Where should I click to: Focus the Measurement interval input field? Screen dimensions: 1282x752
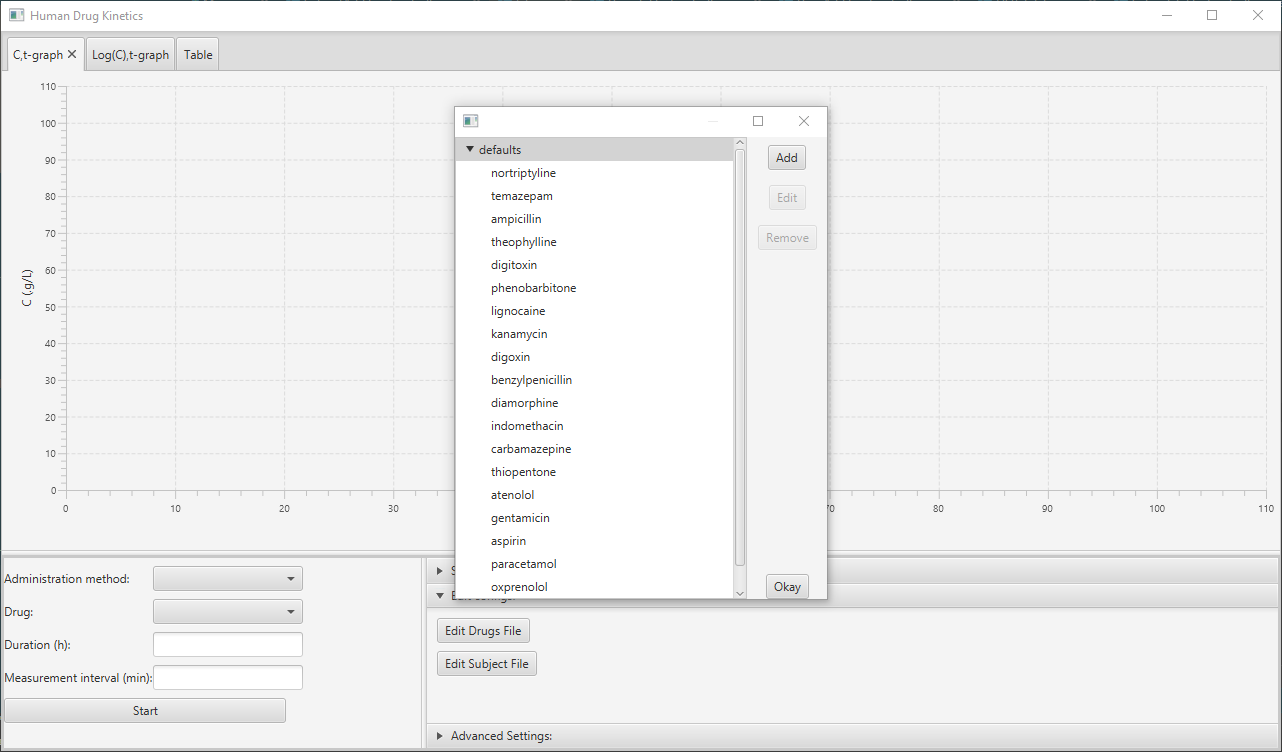tap(227, 678)
